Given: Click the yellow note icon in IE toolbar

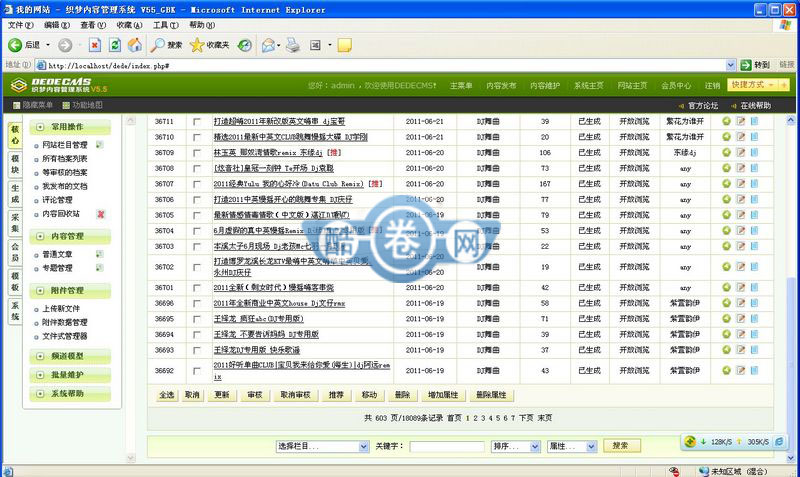Looking at the screenshot, I should pyautogui.click(x=345, y=45).
